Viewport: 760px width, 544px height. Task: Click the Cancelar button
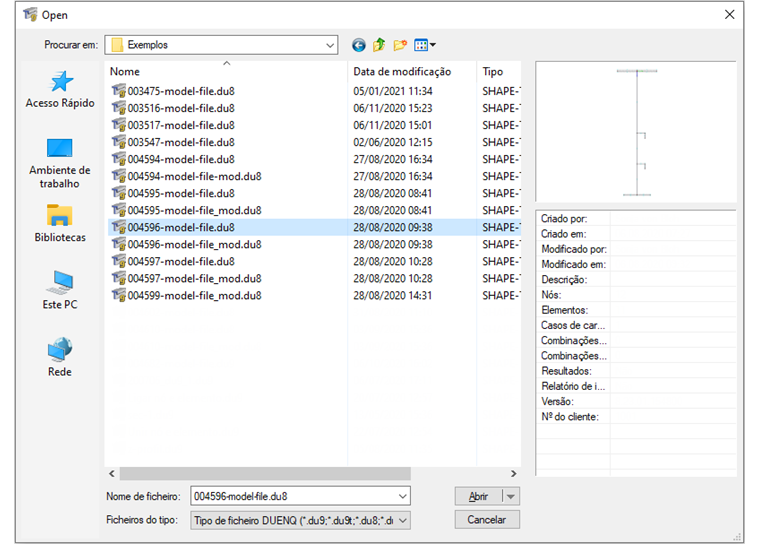[487, 520]
